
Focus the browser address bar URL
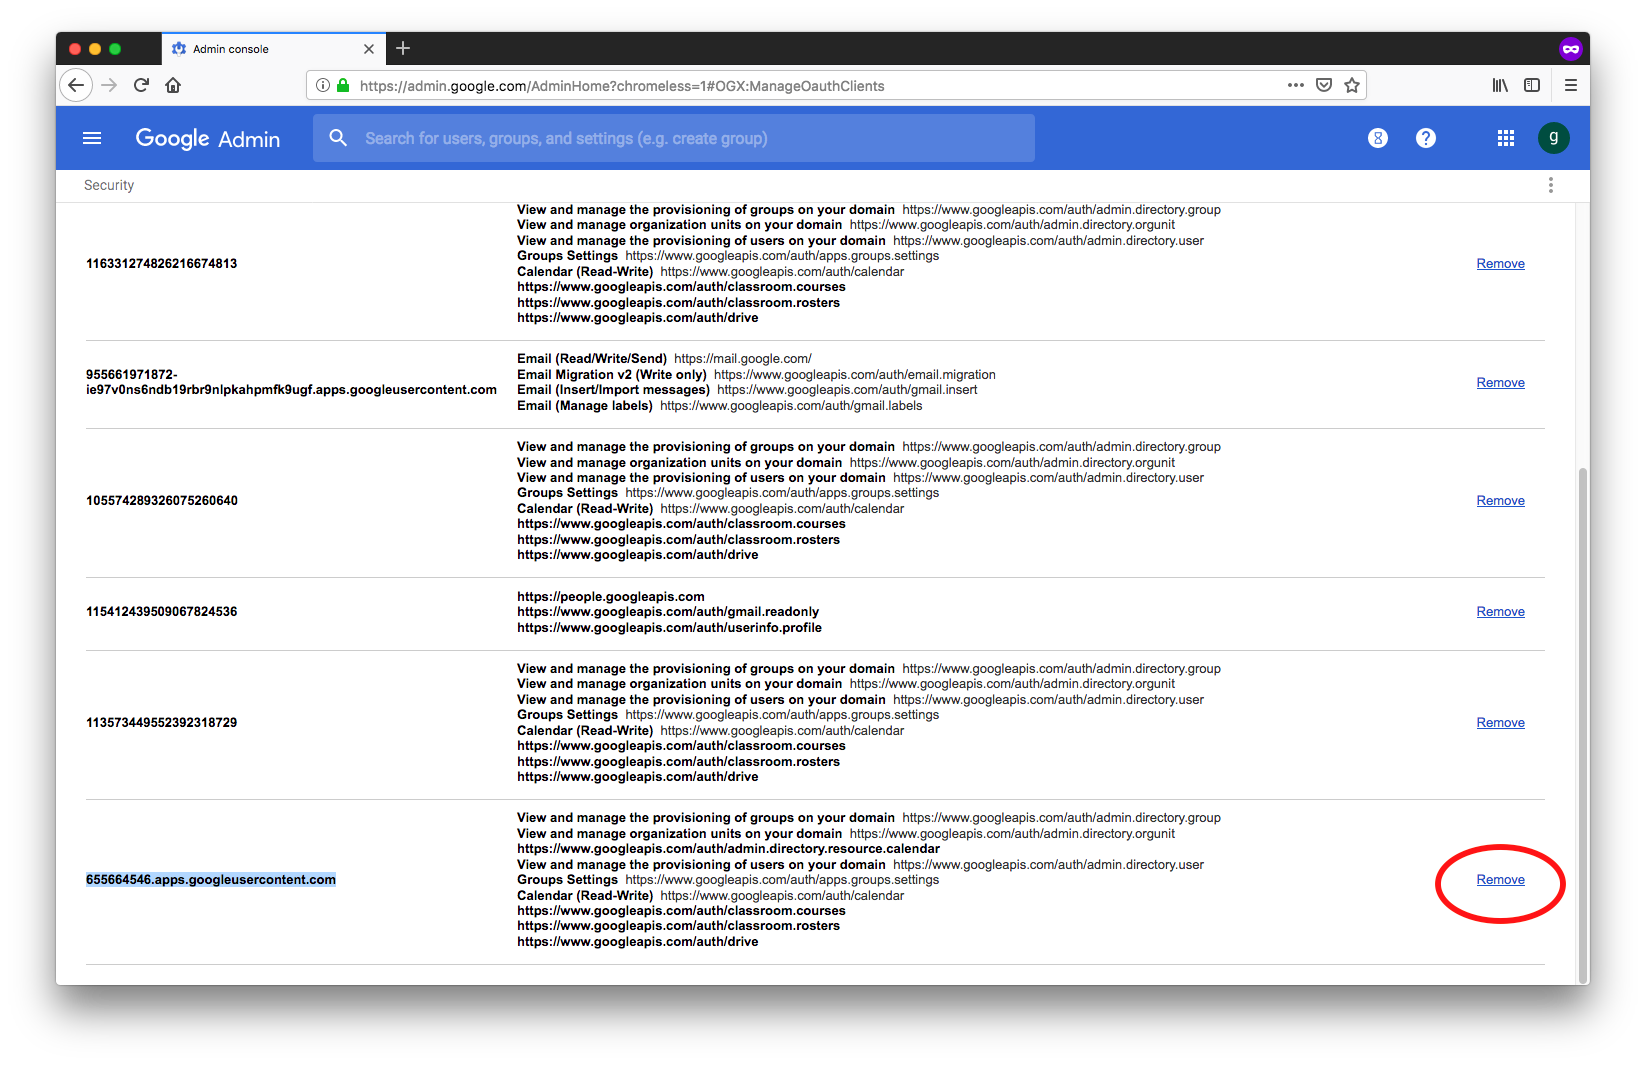[622, 86]
